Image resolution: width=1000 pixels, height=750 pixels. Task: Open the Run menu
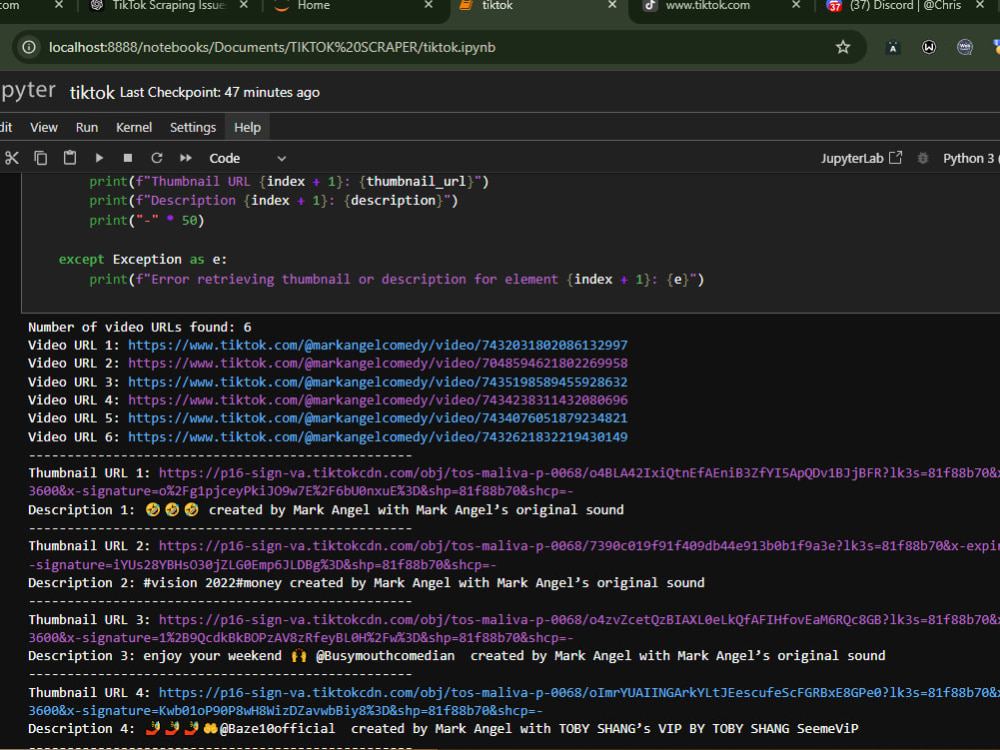point(87,128)
